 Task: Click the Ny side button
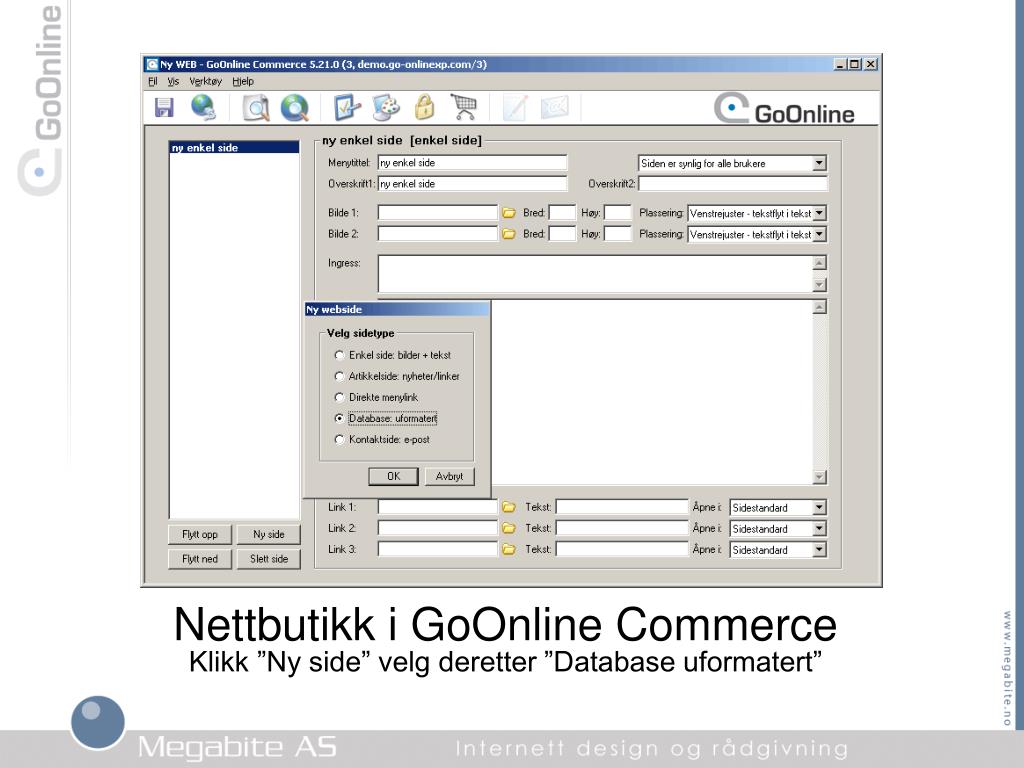(x=268, y=534)
